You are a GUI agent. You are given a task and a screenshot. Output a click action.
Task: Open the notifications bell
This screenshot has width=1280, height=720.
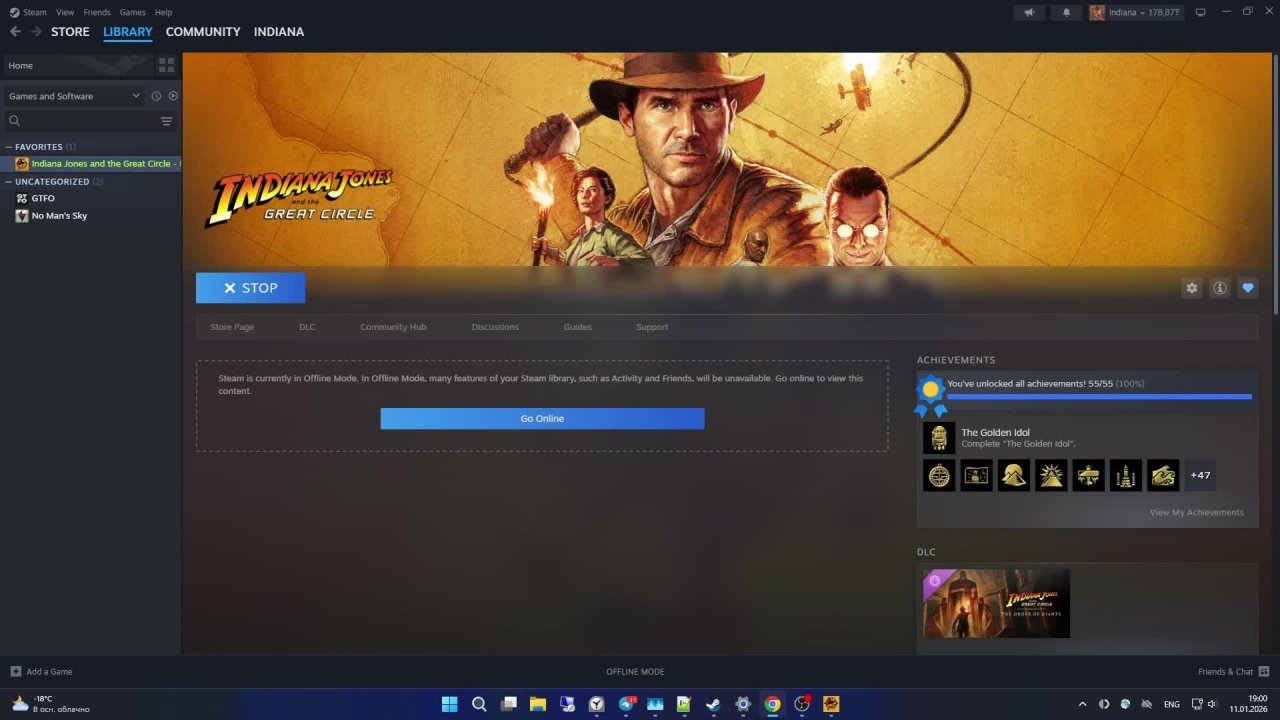(1066, 12)
